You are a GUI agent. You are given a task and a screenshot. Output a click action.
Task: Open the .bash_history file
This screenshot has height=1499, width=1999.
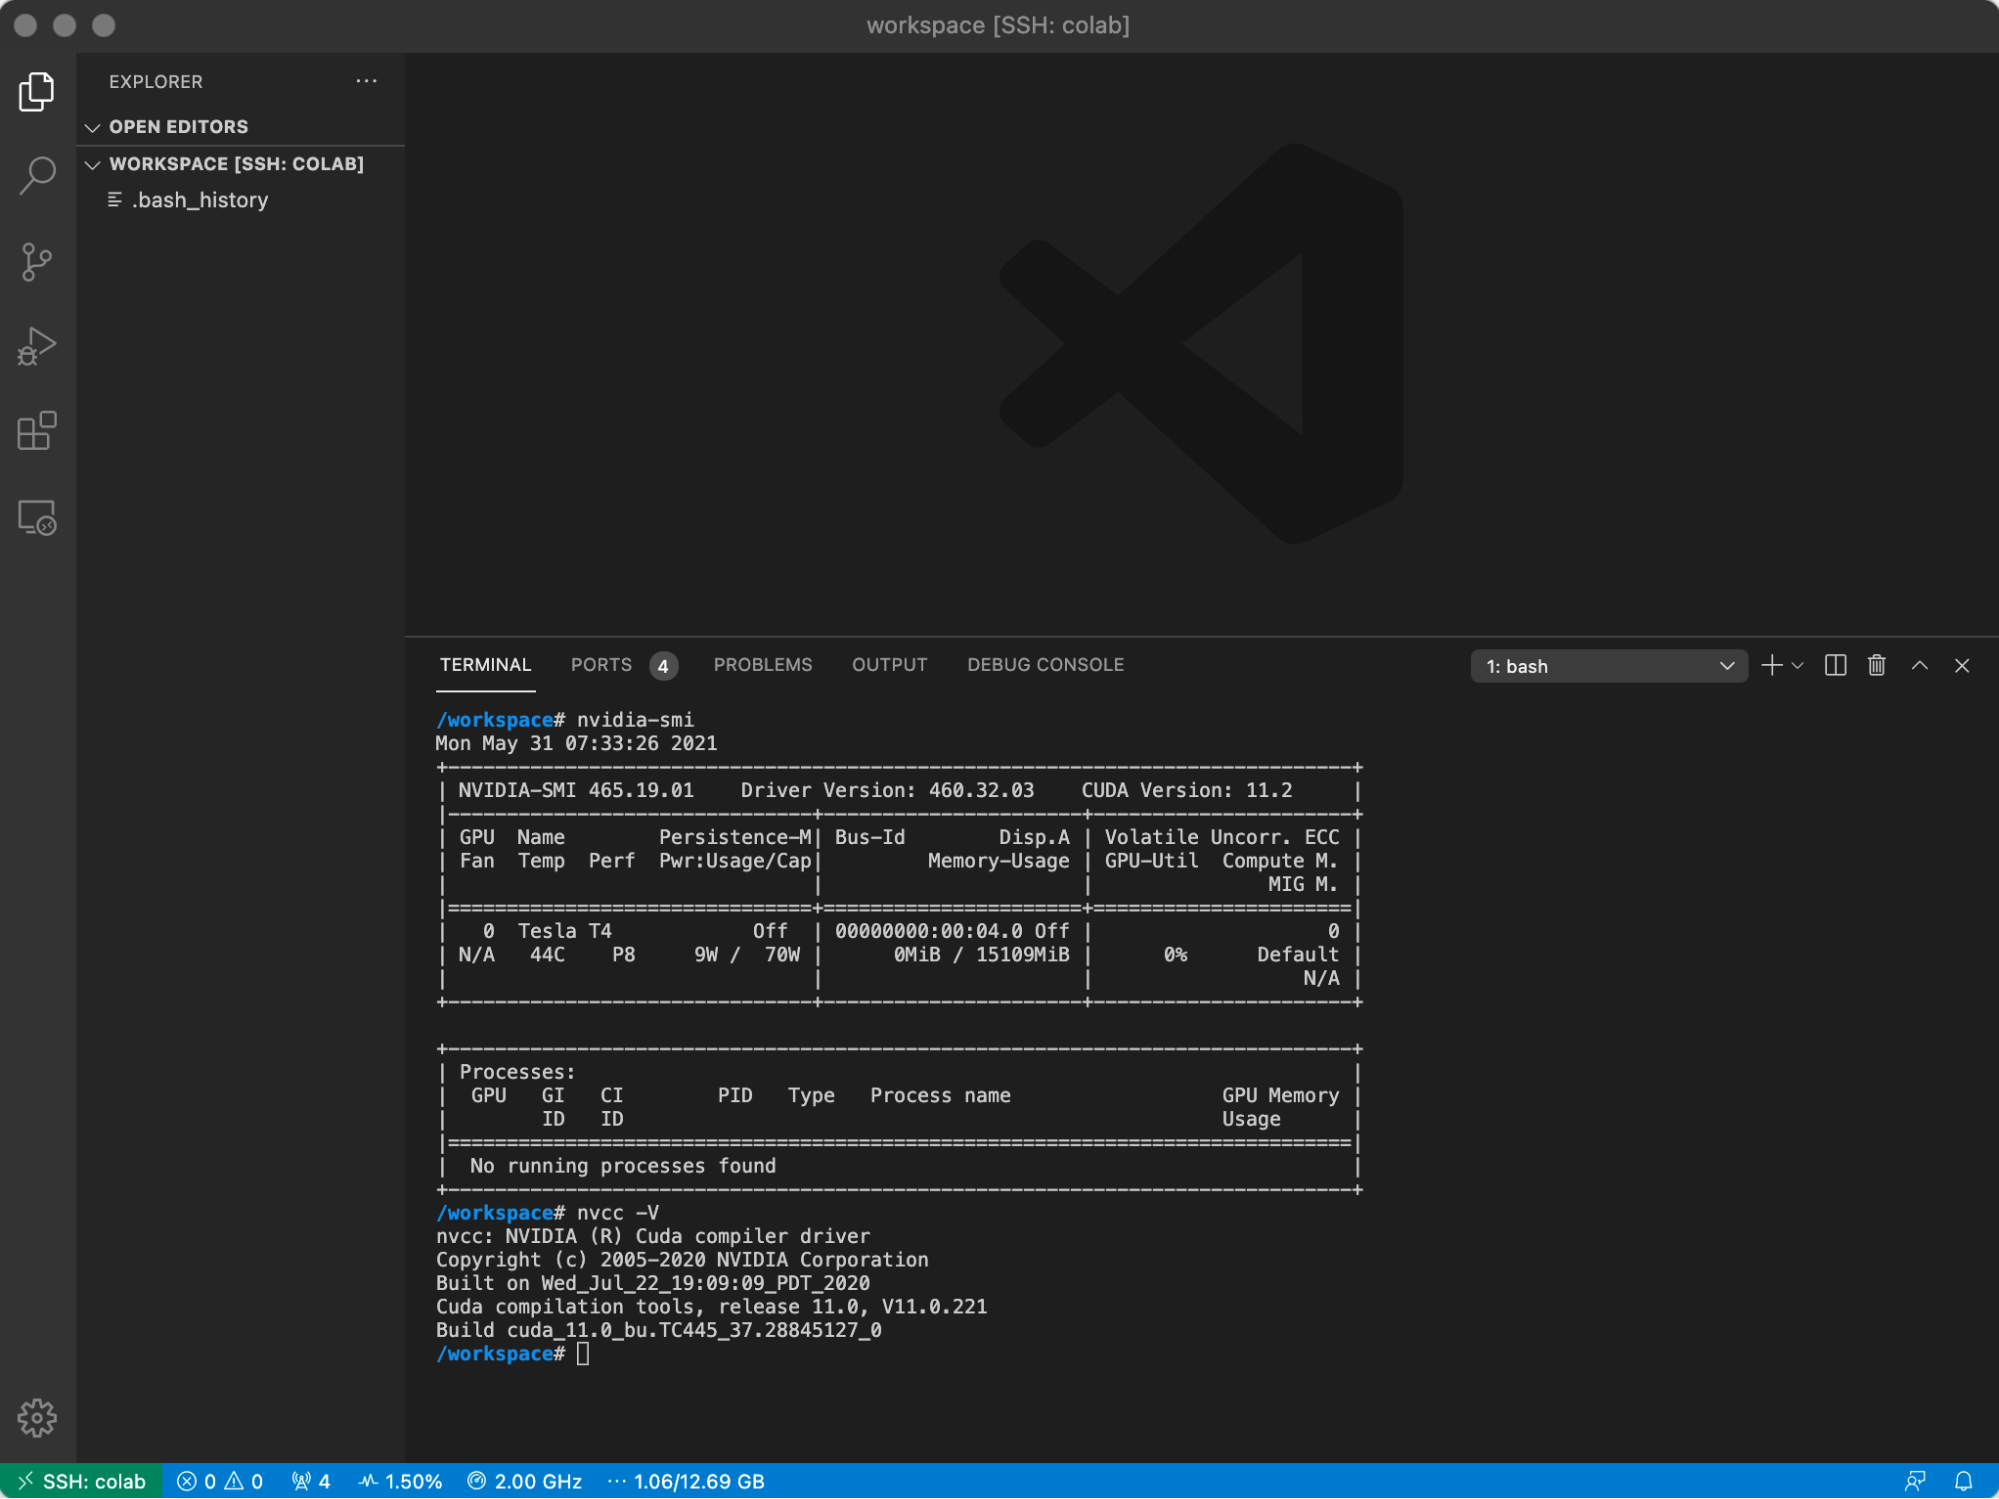click(x=240, y=200)
